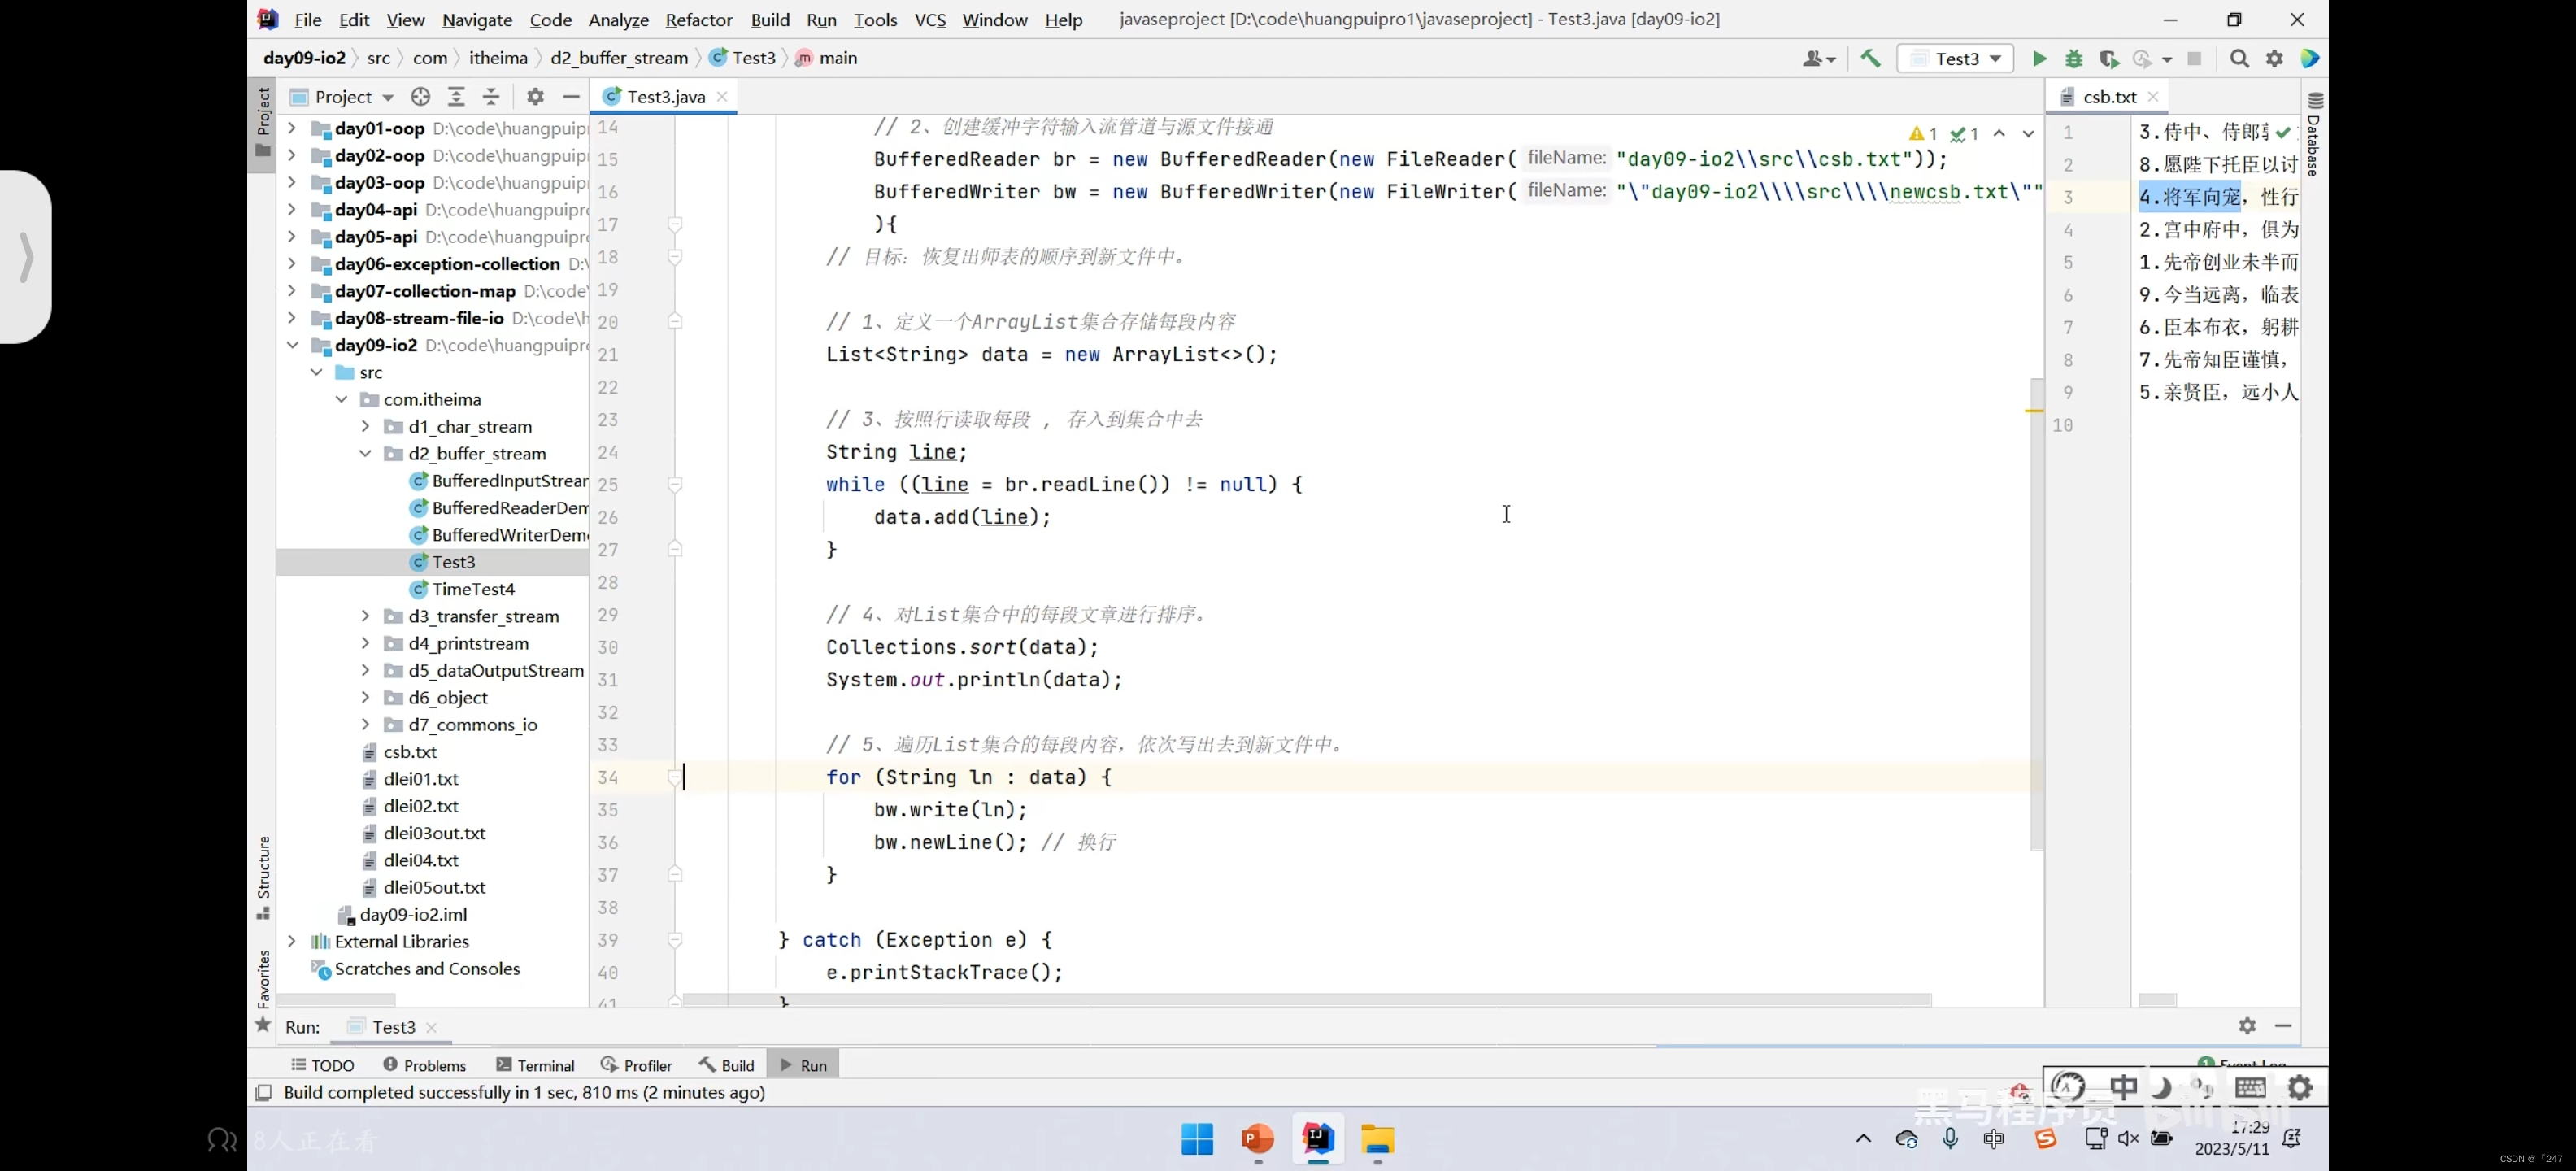Select the Test3 run configuration dropdown
The height and width of the screenshot is (1171, 2576).
tap(1960, 58)
